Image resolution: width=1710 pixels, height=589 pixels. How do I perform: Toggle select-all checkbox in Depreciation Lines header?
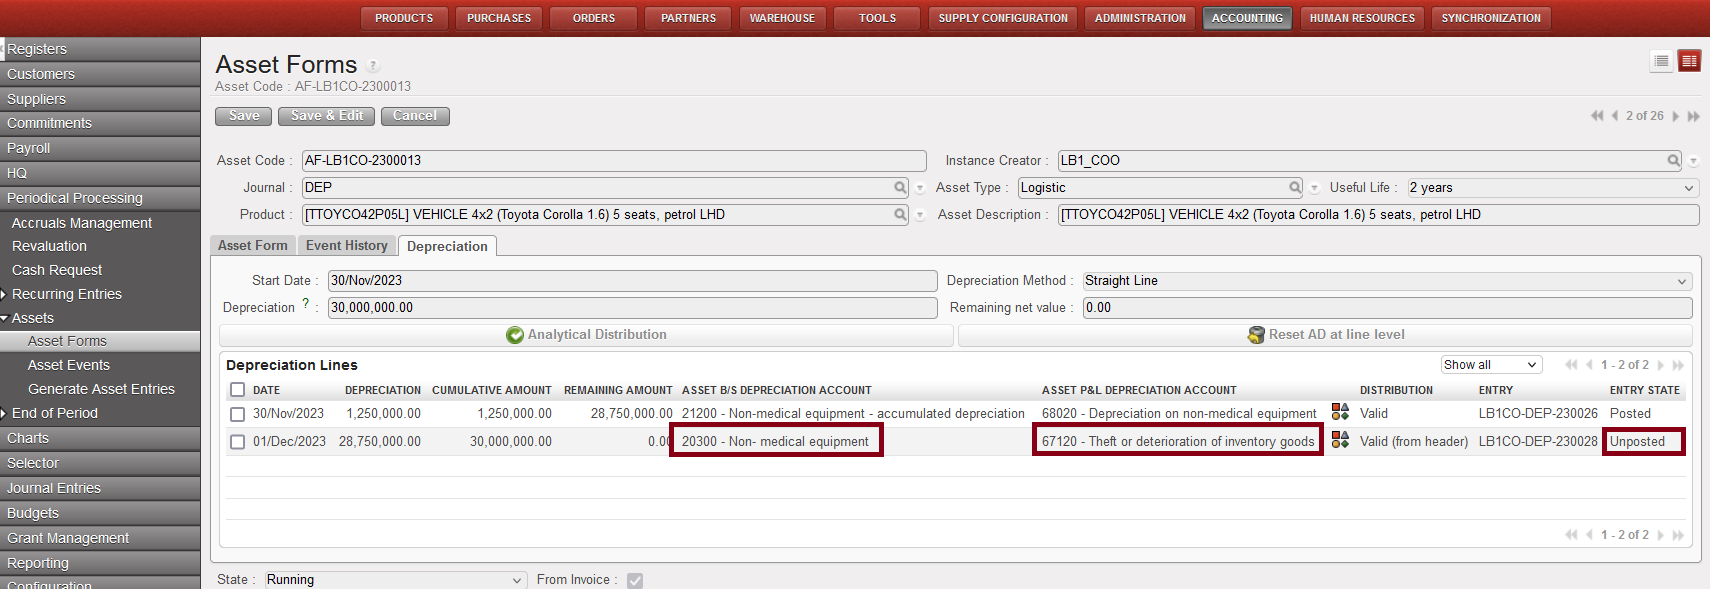(x=237, y=390)
